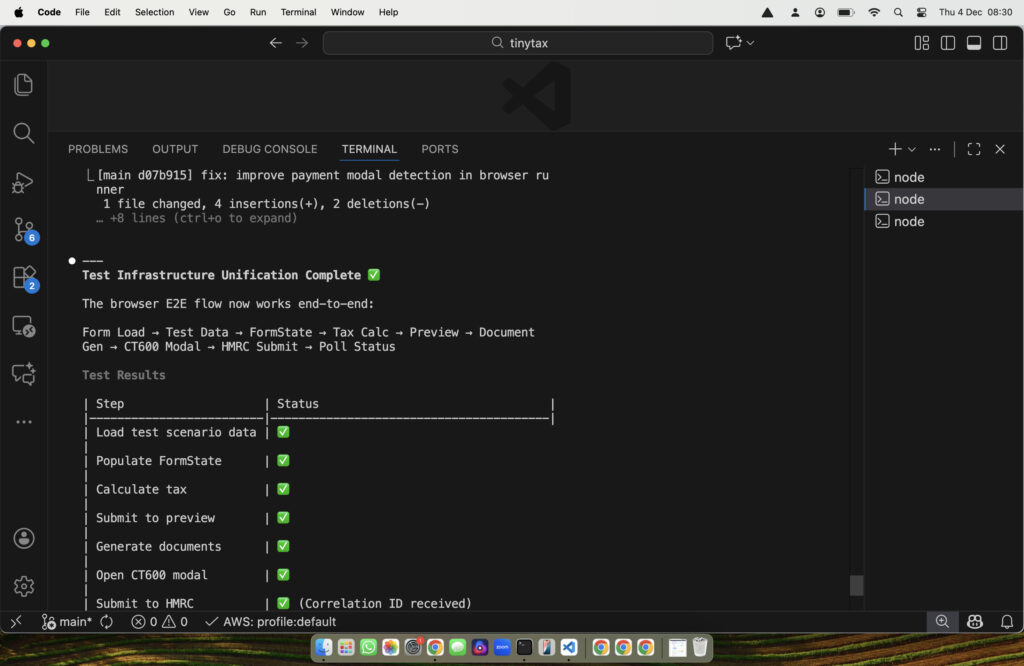Click the main* branch status bar button
This screenshot has height=666, width=1024.
tap(67, 622)
